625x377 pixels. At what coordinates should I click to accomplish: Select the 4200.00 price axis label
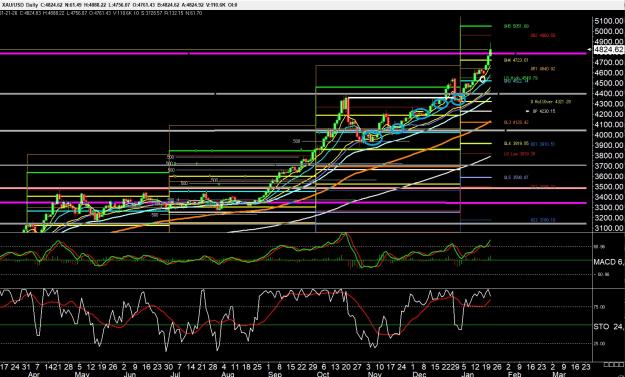pyautogui.click(x=608, y=114)
